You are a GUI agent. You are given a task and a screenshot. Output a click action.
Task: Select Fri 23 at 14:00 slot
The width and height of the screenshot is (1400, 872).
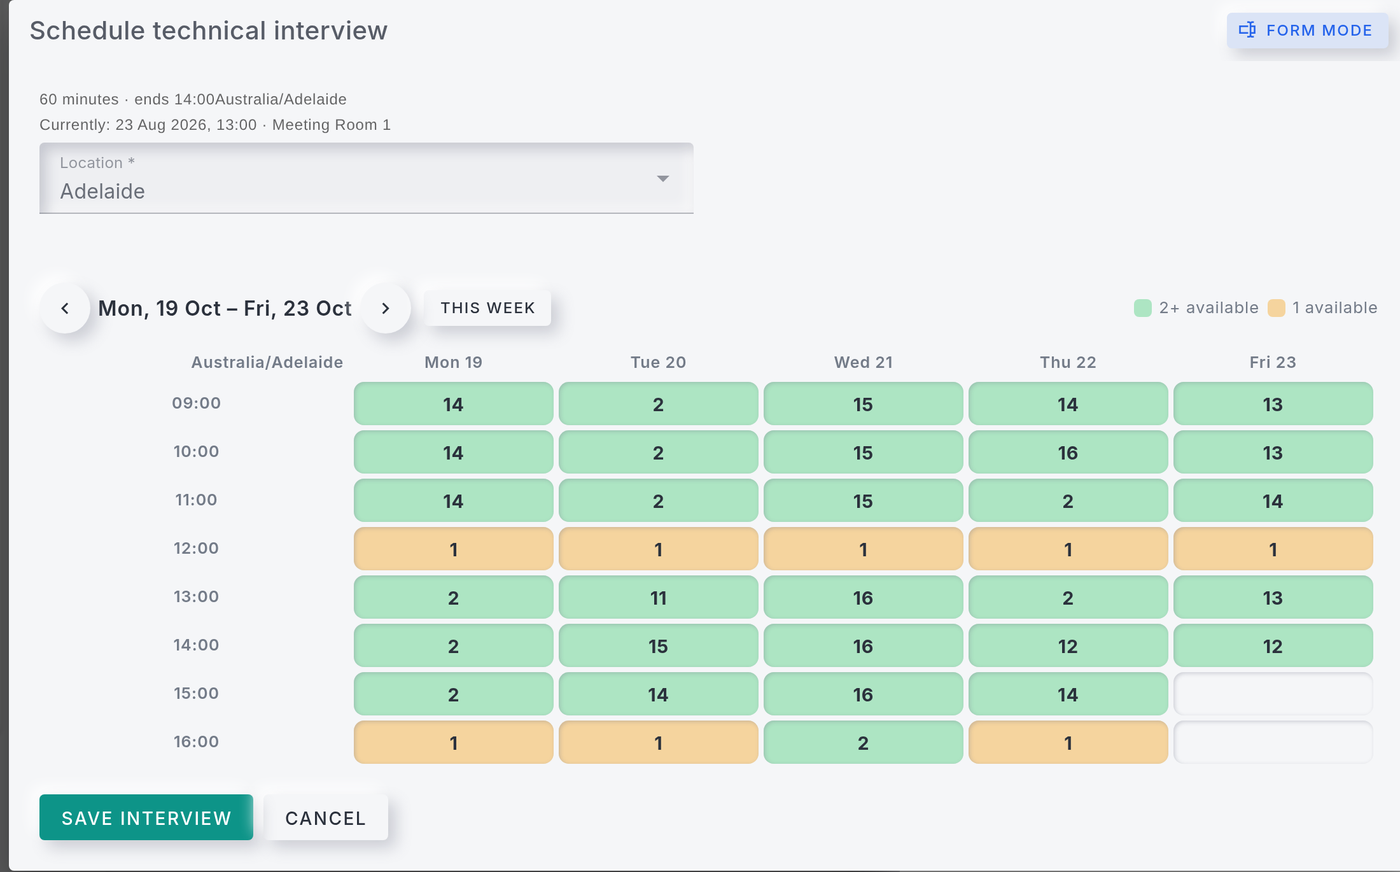click(x=1273, y=646)
